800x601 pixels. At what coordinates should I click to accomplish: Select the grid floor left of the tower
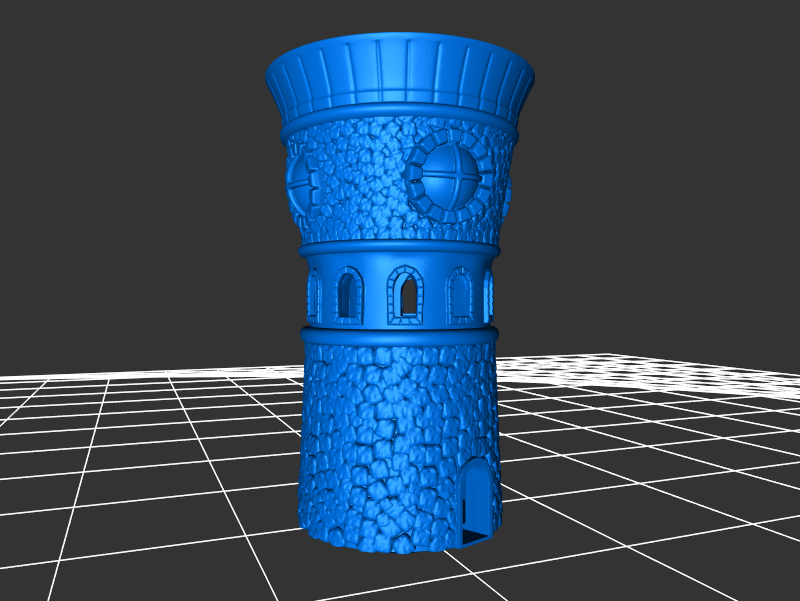point(150,450)
